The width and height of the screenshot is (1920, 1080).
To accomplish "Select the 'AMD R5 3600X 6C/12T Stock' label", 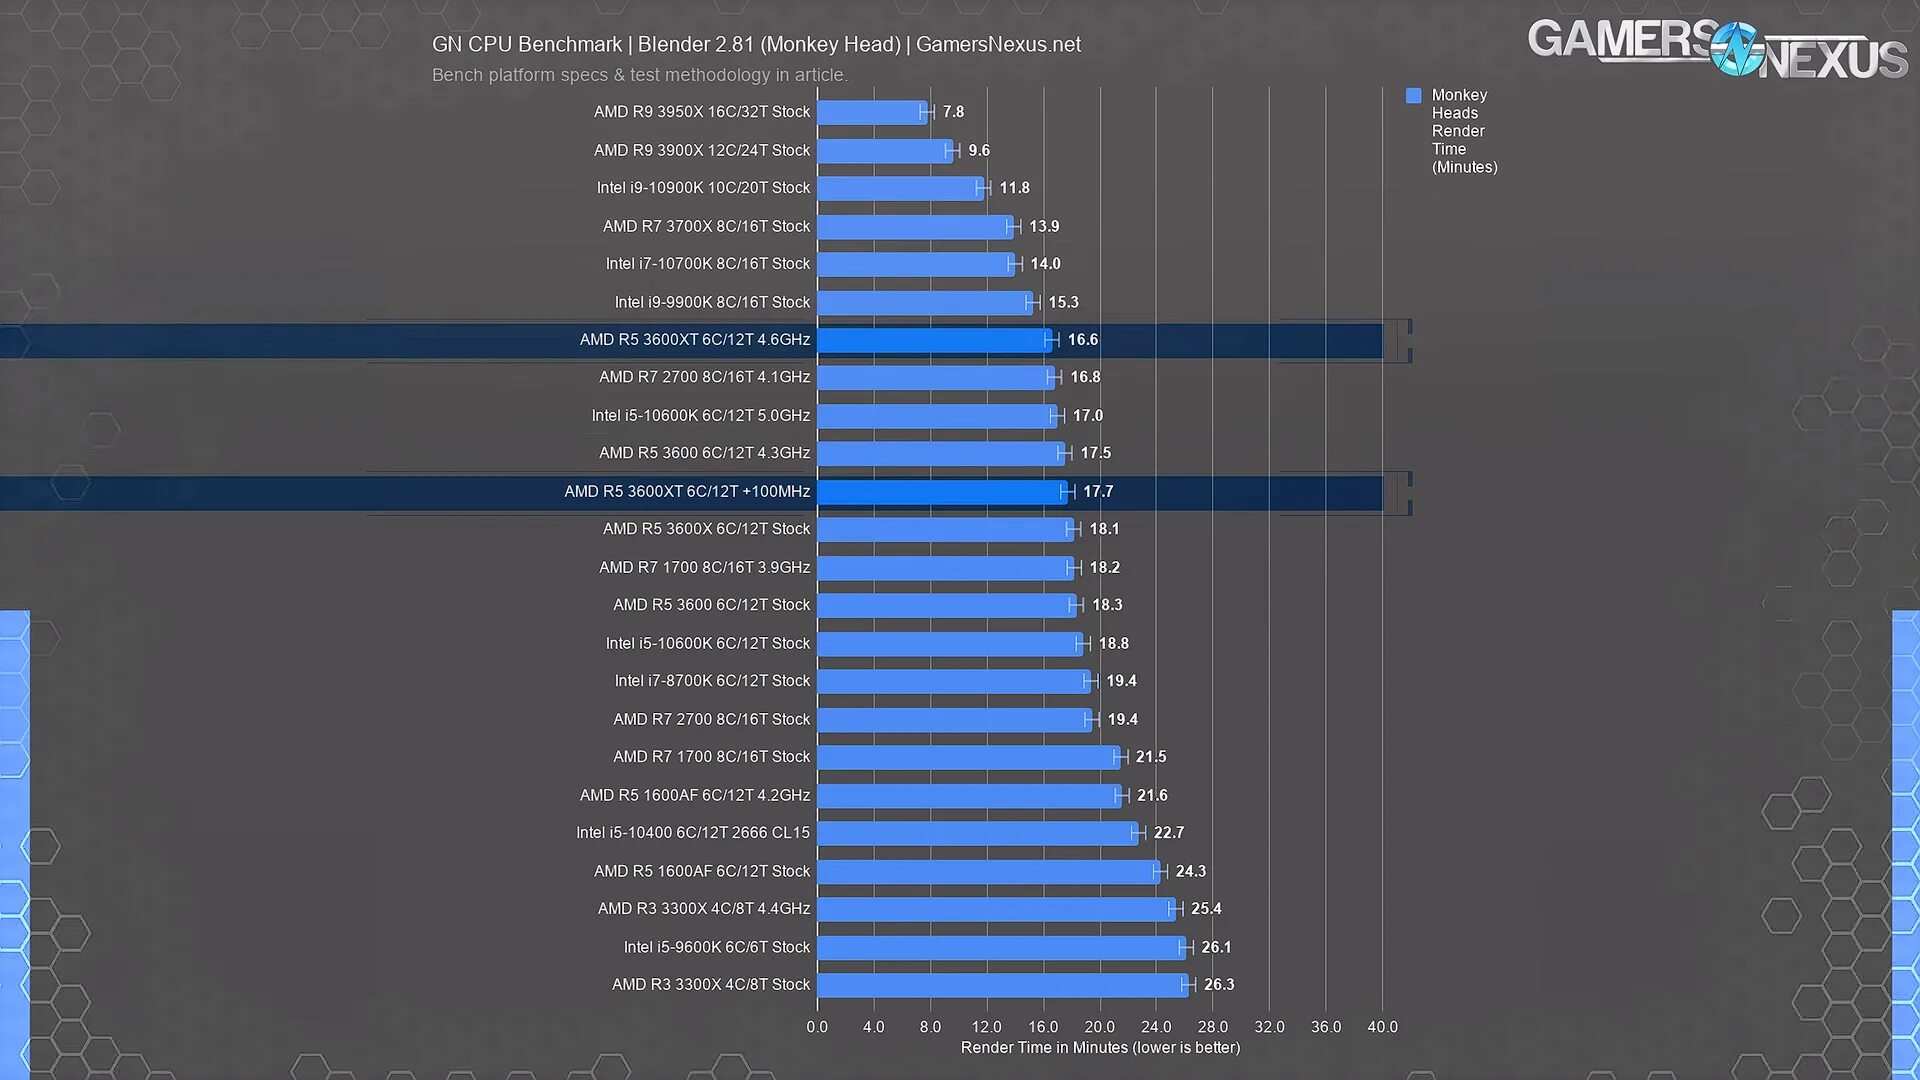I will [x=706, y=529].
